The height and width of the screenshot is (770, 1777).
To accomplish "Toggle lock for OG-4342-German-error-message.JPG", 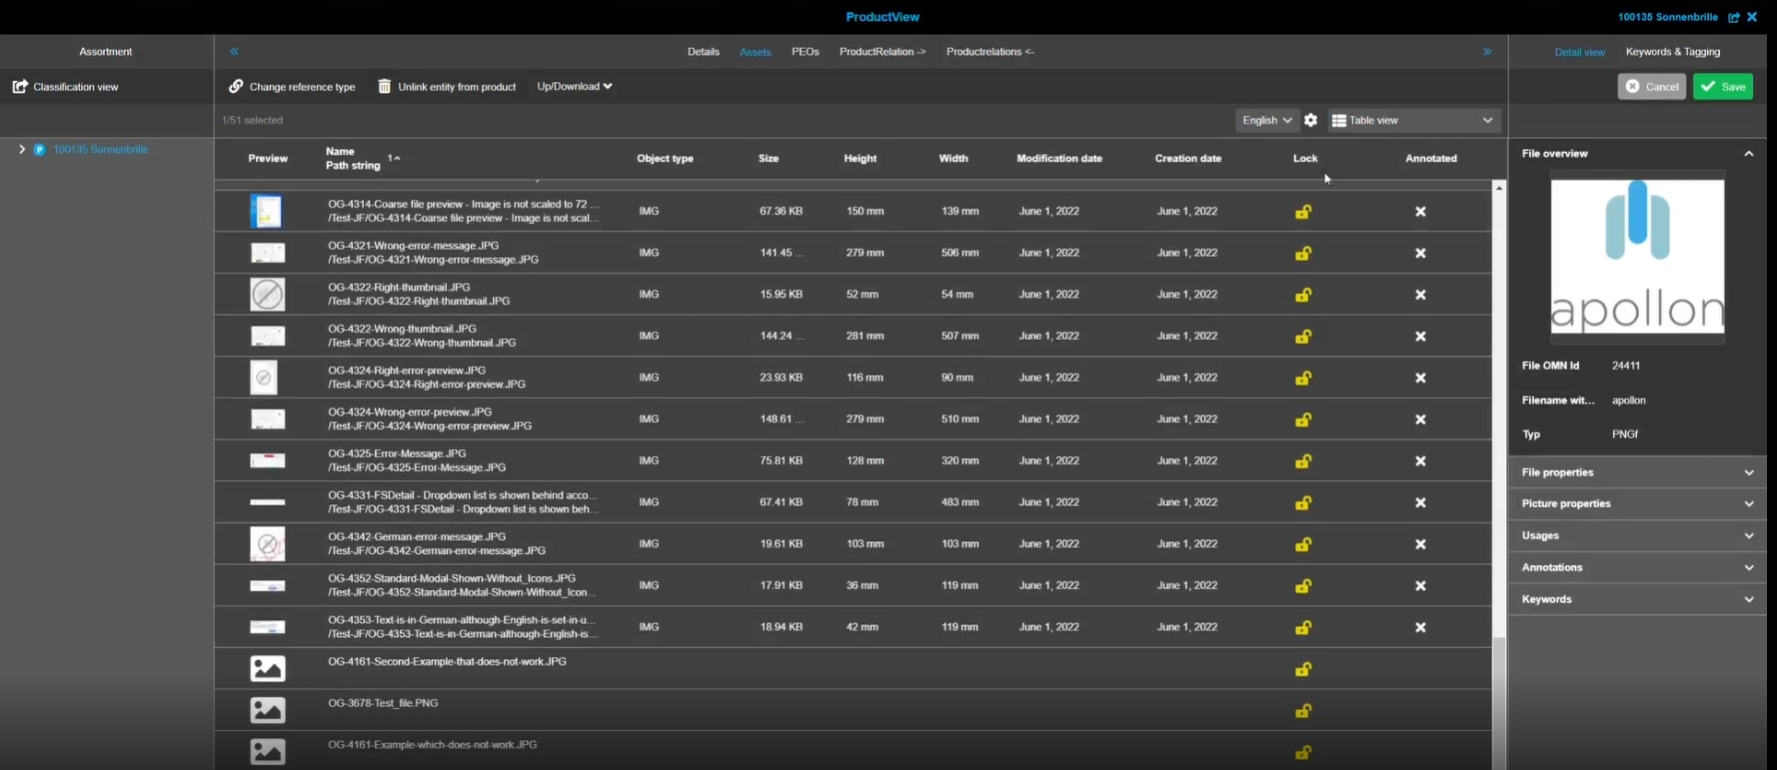I will click(1303, 545).
